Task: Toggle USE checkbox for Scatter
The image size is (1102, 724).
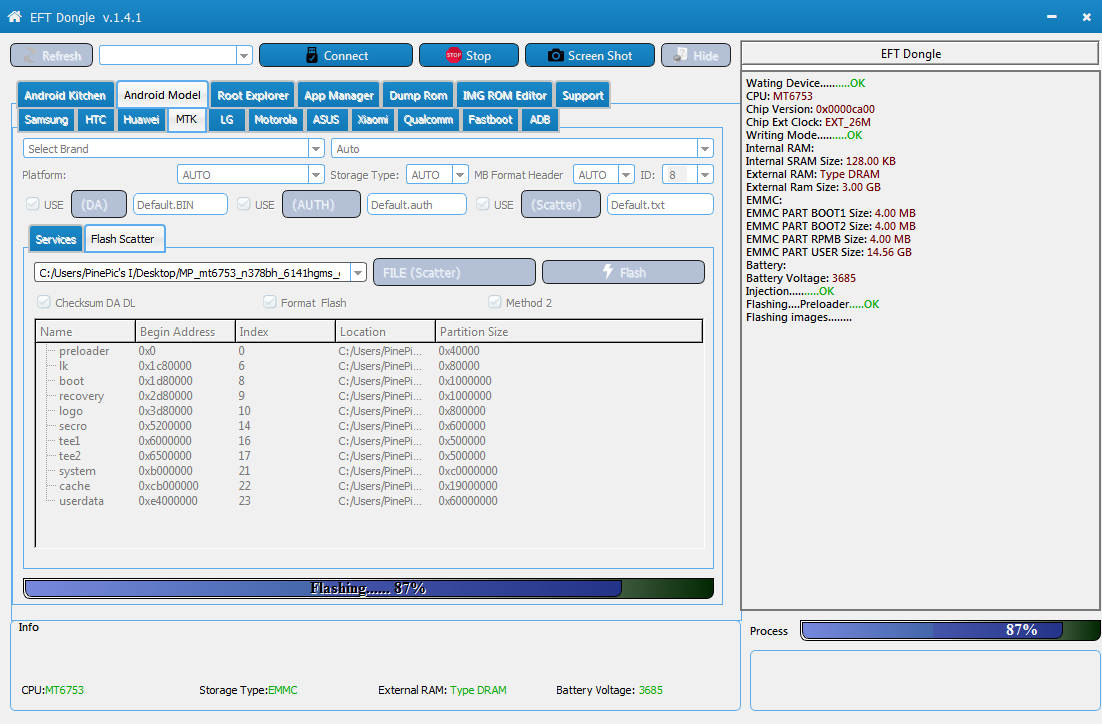Action: pyautogui.click(x=482, y=204)
